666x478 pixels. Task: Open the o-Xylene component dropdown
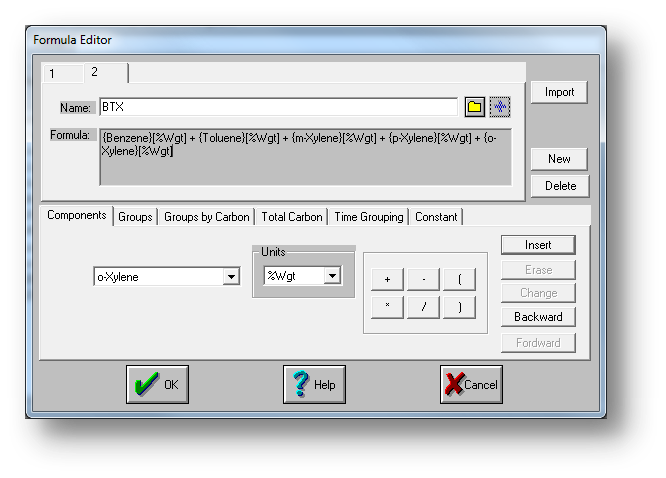point(231,277)
